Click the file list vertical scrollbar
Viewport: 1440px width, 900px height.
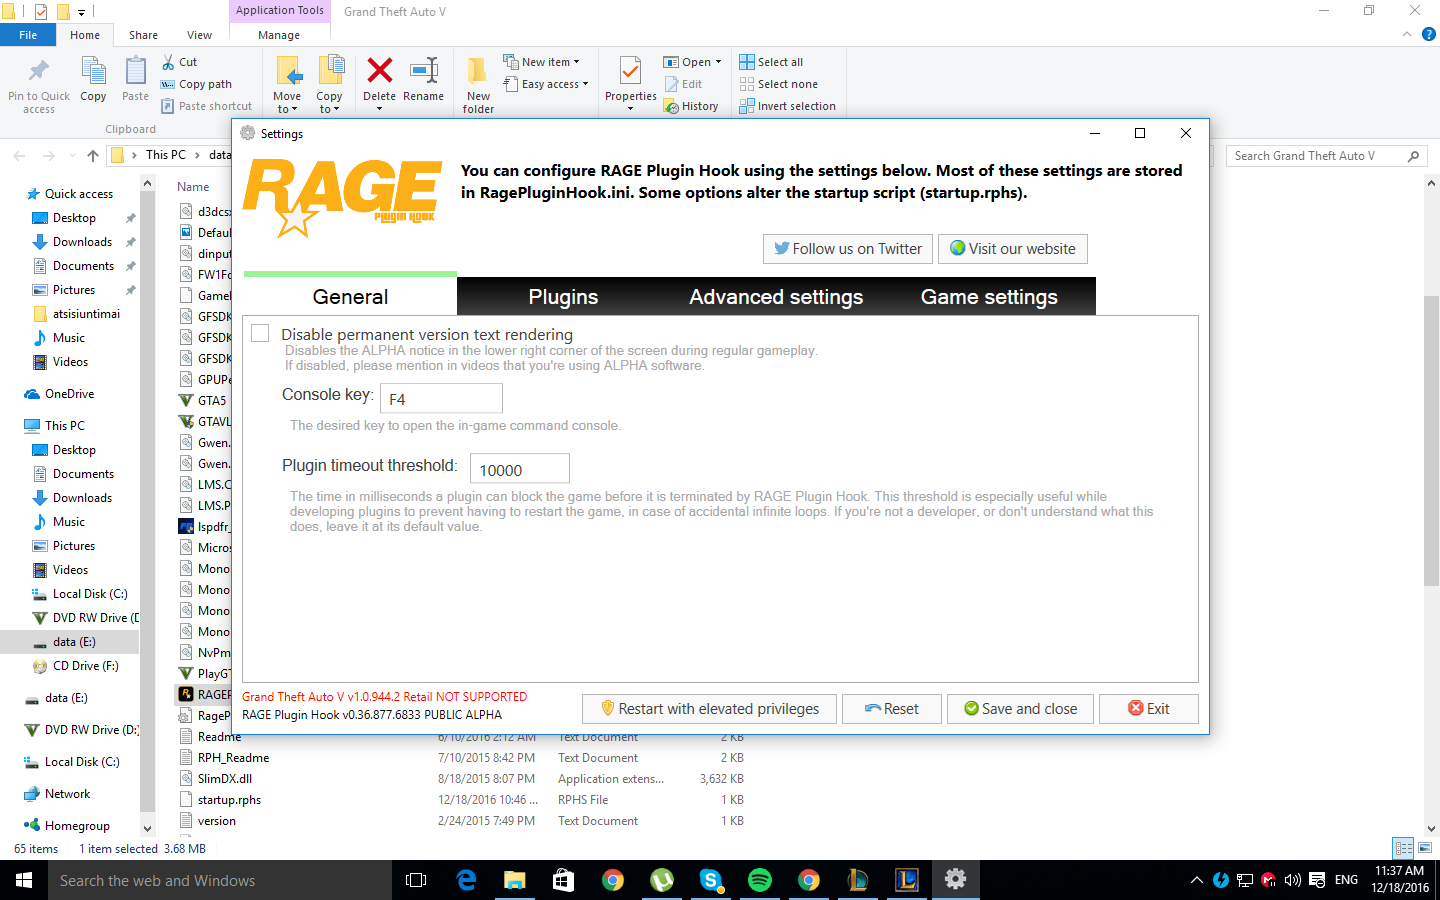(1431, 440)
